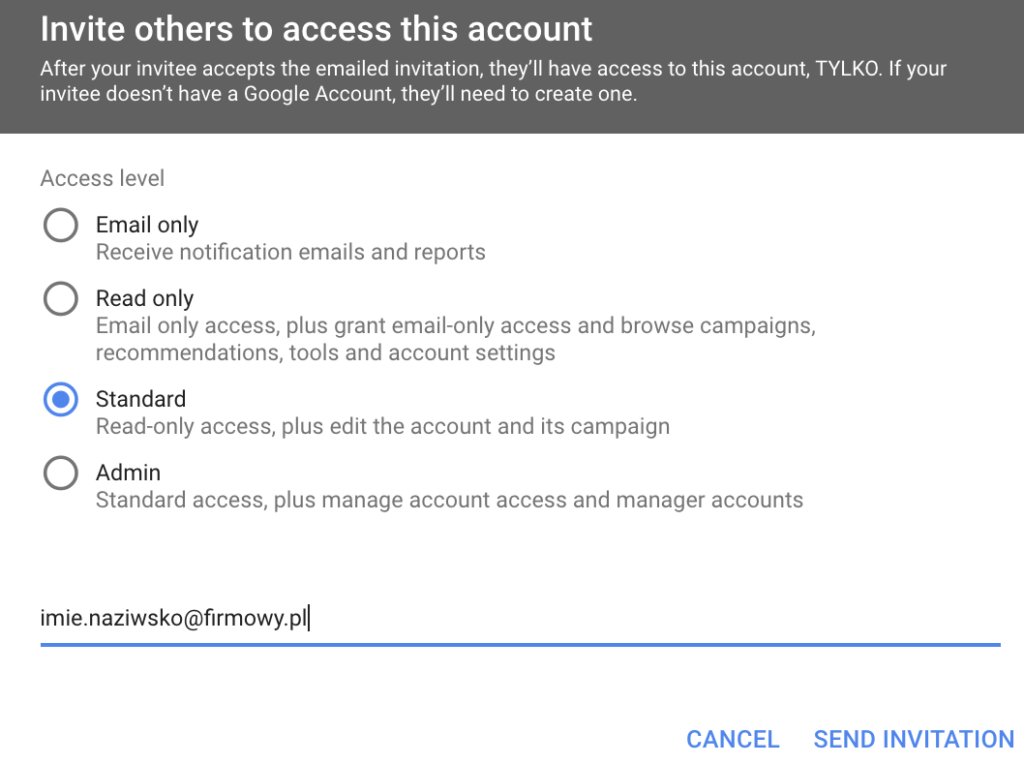Click the "Standard" option label text
Screen dimensions: 1024x765
pyautogui.click(x=141, y=399)
